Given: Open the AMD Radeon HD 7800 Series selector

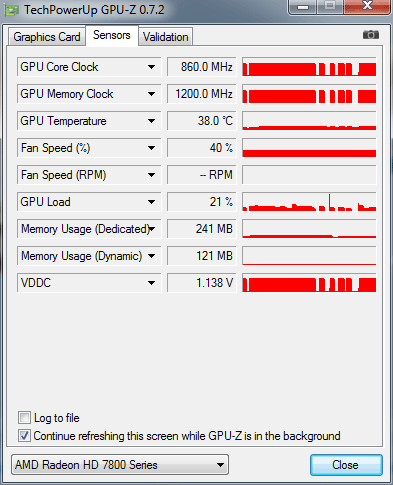Looking at the screenshot, I should coord(120,464).
